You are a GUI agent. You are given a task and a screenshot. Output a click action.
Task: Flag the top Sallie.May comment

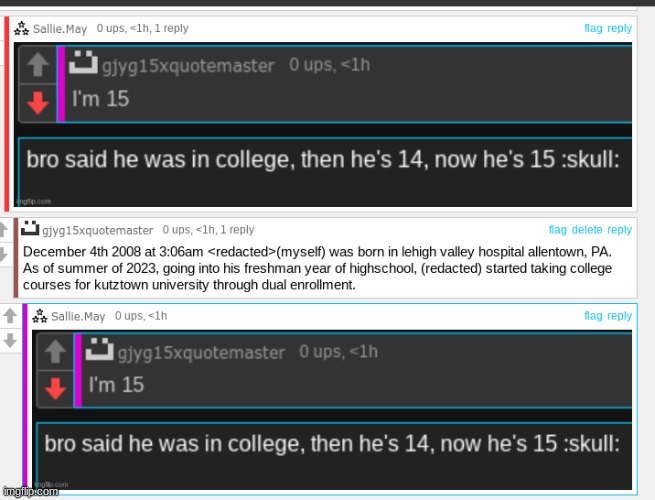coord(593,28)
